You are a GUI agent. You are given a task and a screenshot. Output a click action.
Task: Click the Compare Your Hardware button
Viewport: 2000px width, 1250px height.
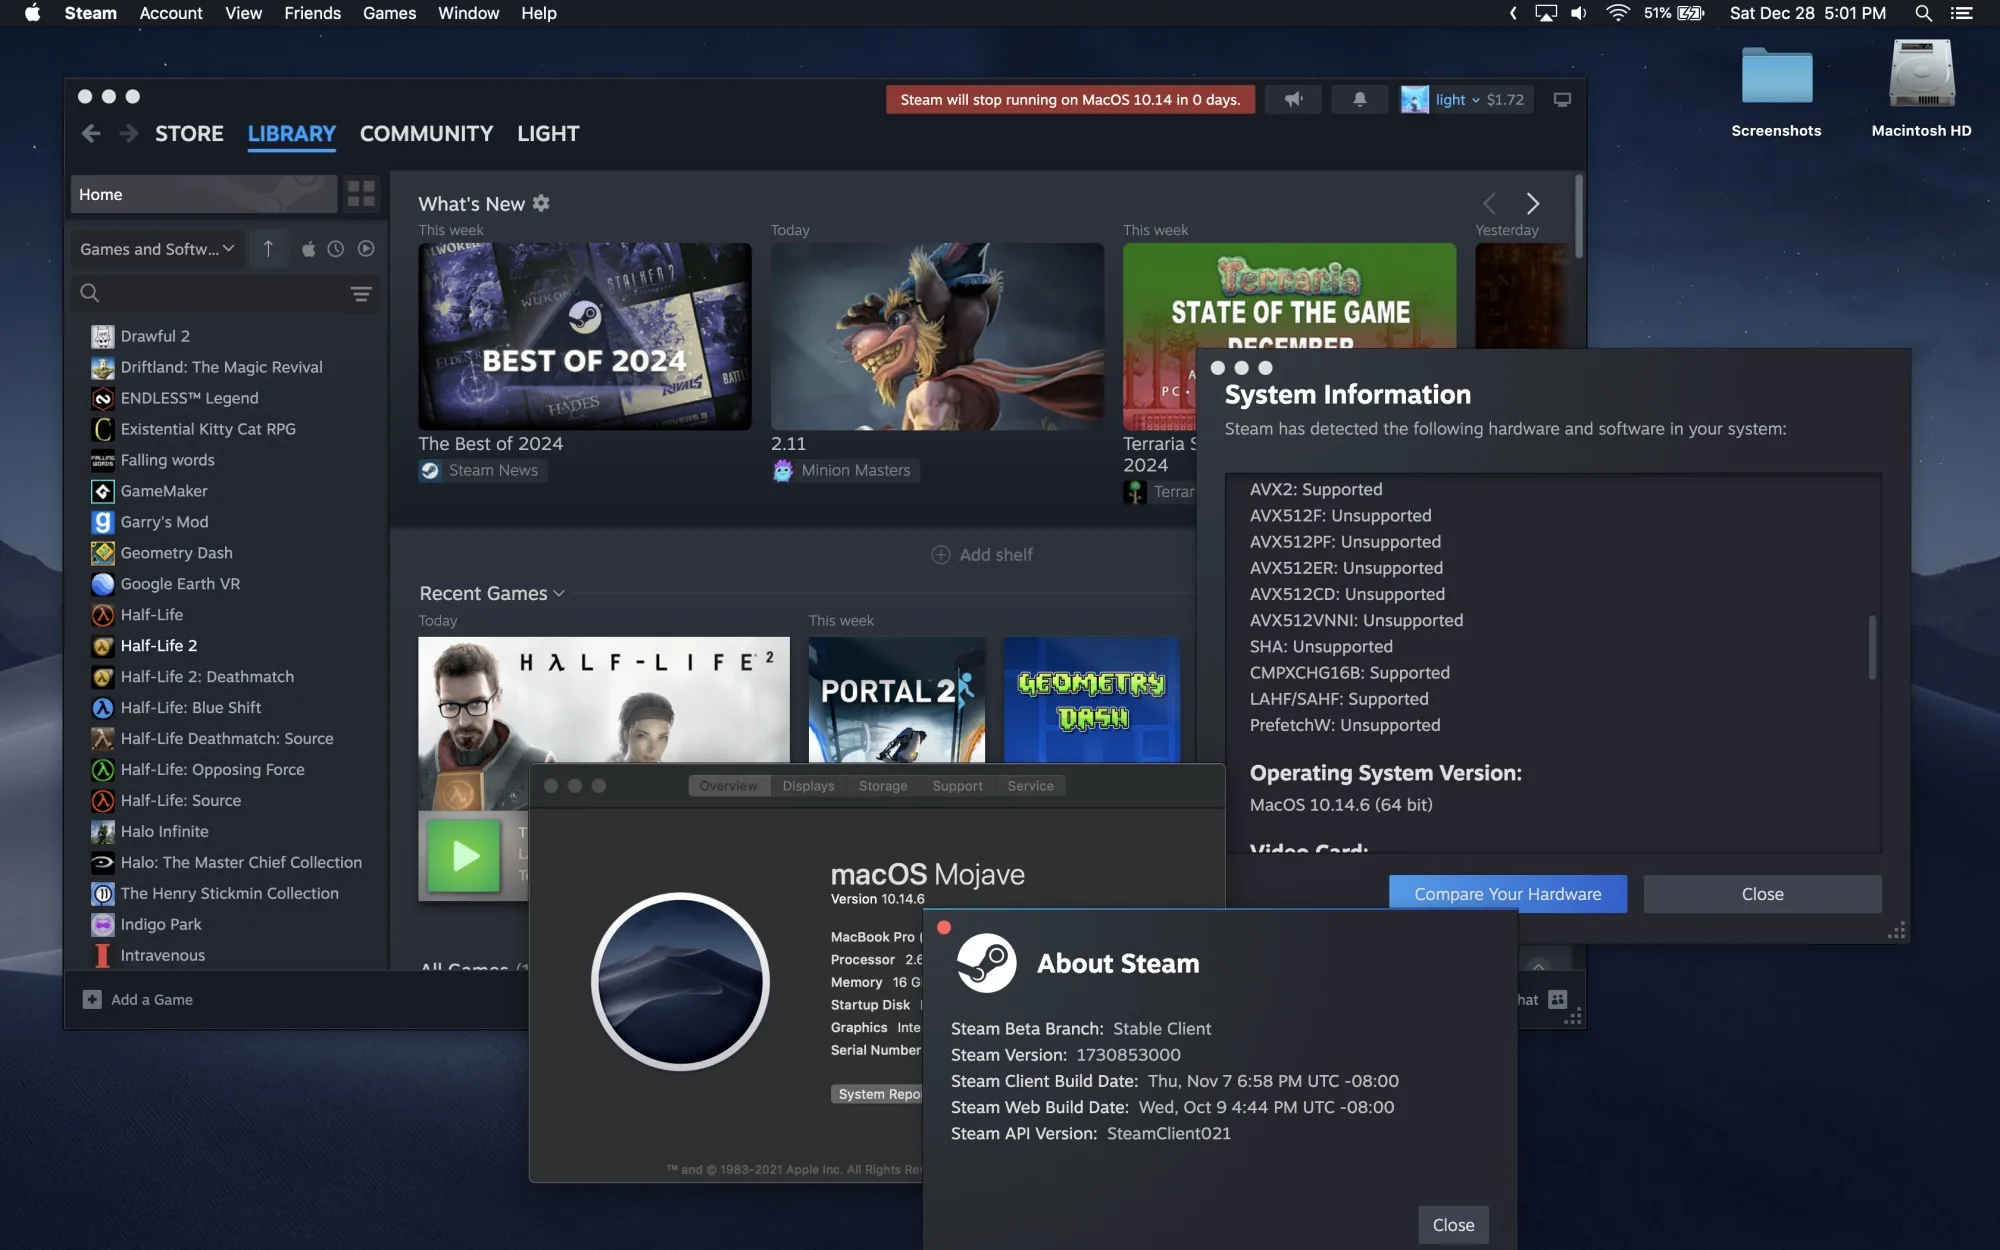(1507, 894)
